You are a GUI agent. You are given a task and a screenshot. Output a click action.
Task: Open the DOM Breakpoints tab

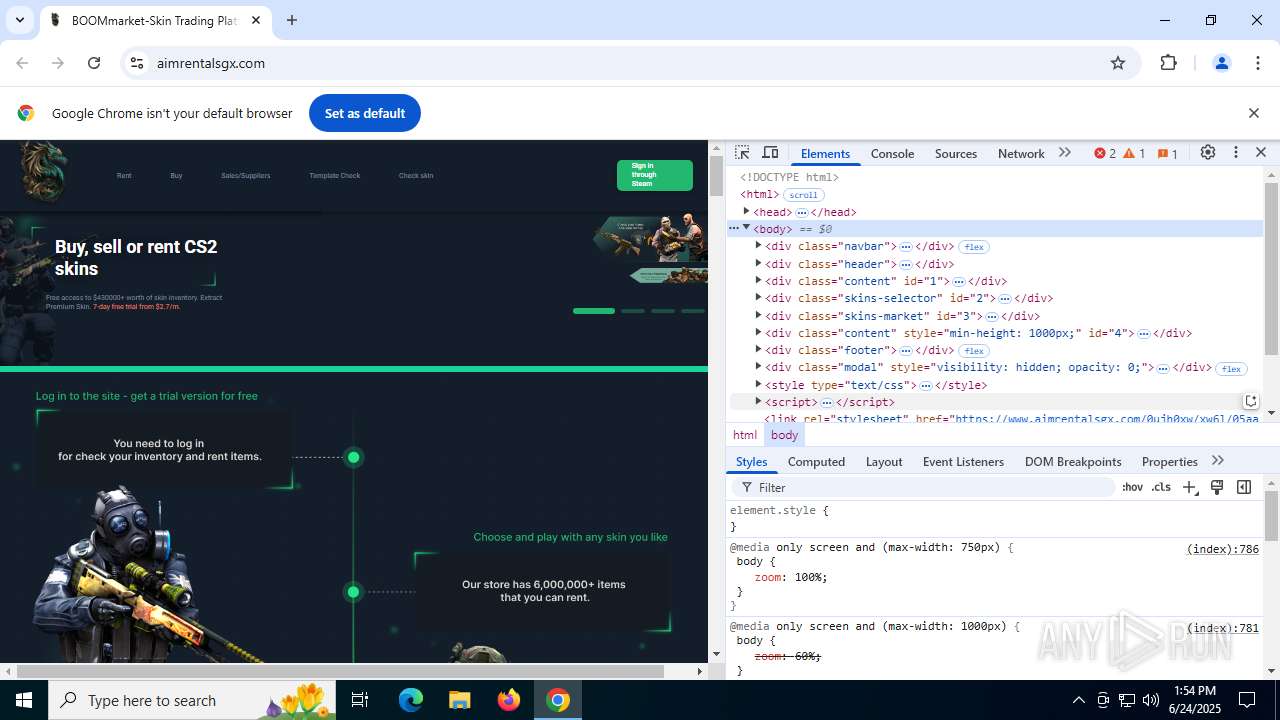point(1073,461)
